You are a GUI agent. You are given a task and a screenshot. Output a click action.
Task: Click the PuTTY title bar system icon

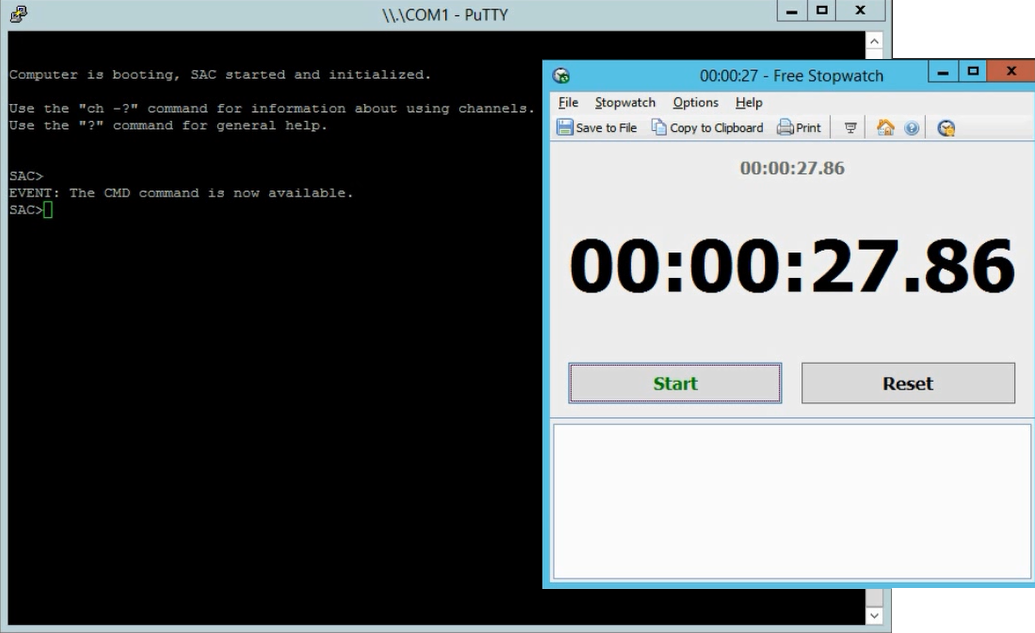pos(18,14)
